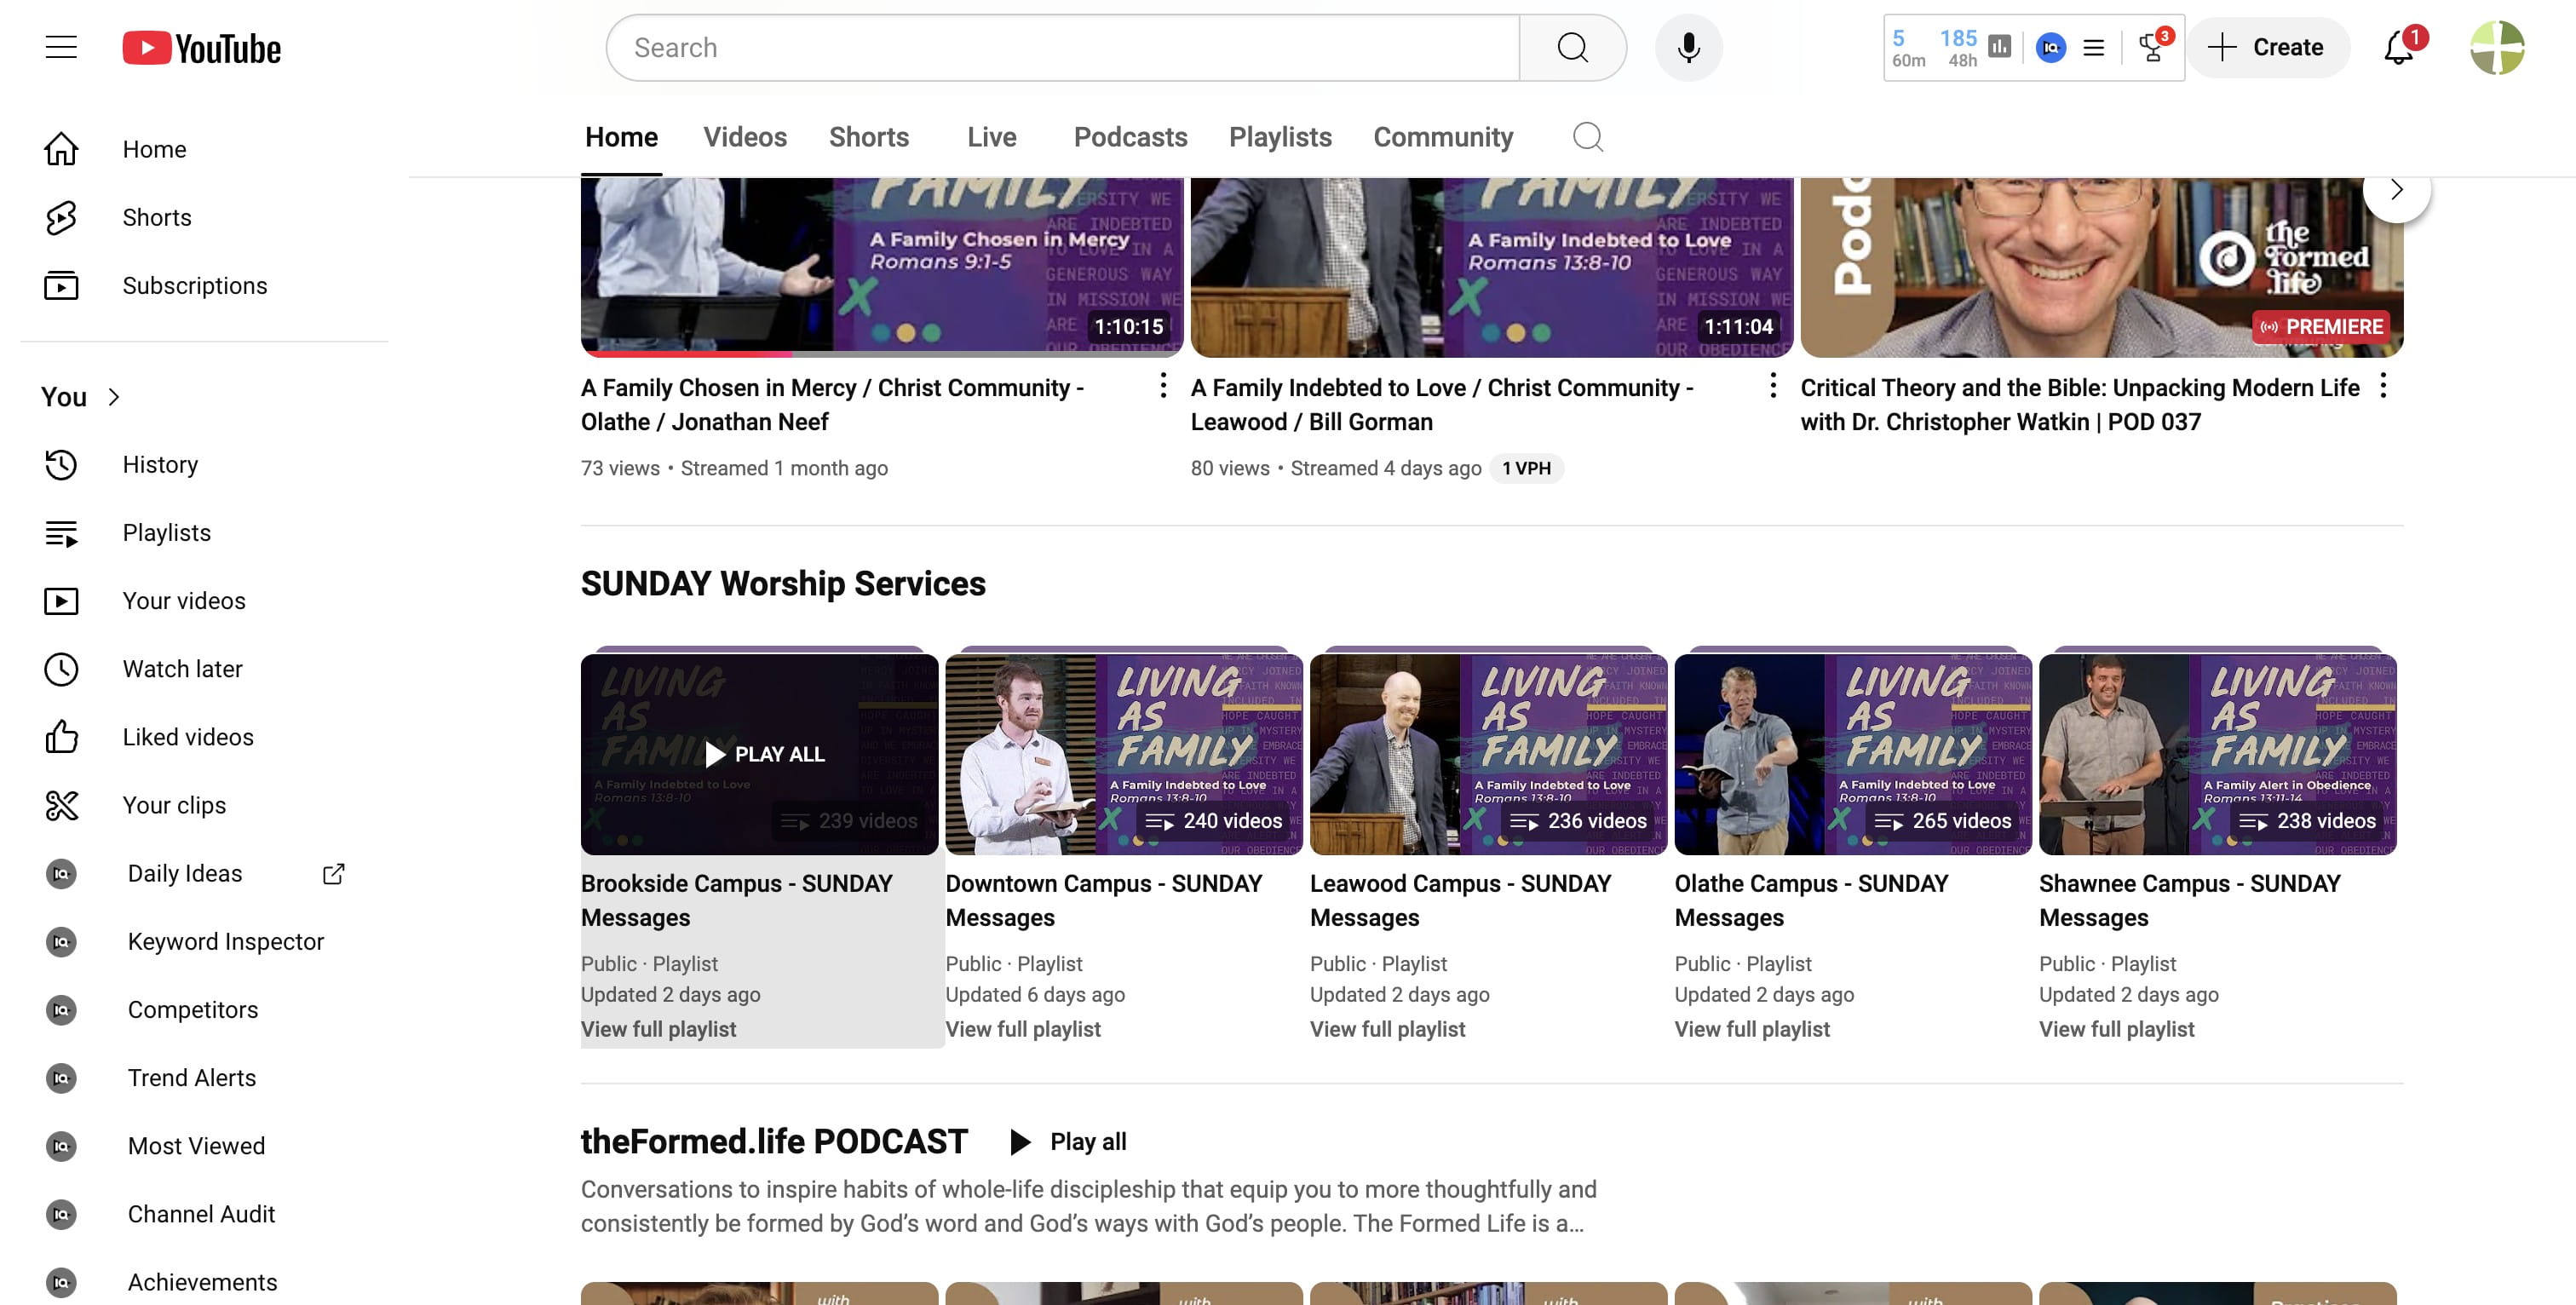Switch to Live tab

click(x=991, y=137)
